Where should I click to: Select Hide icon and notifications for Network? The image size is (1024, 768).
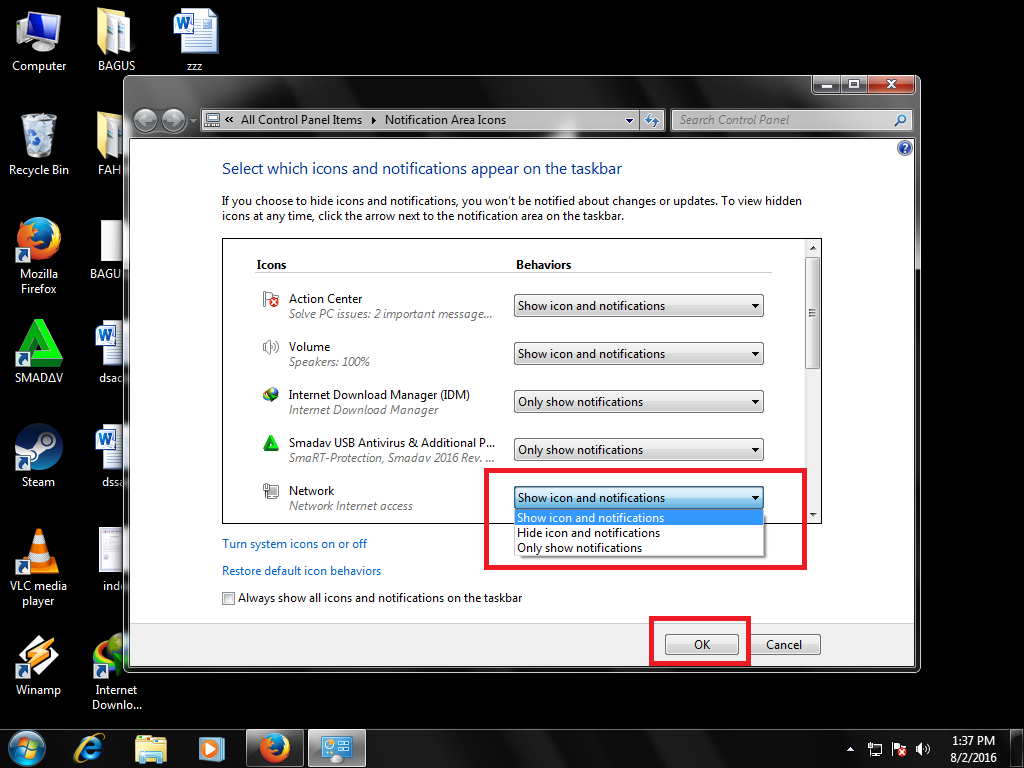coord(590,533)
